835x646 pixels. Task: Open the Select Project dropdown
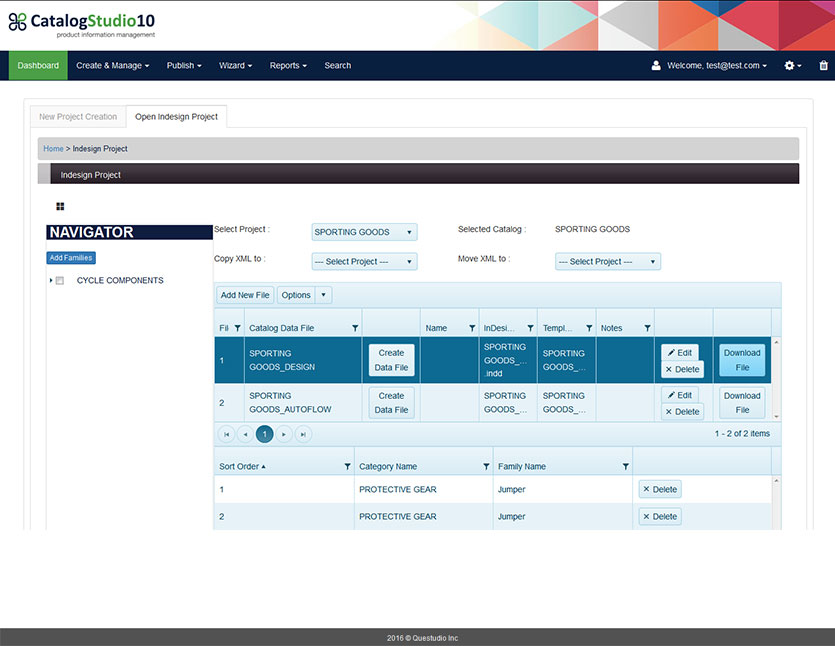[364, 232]
